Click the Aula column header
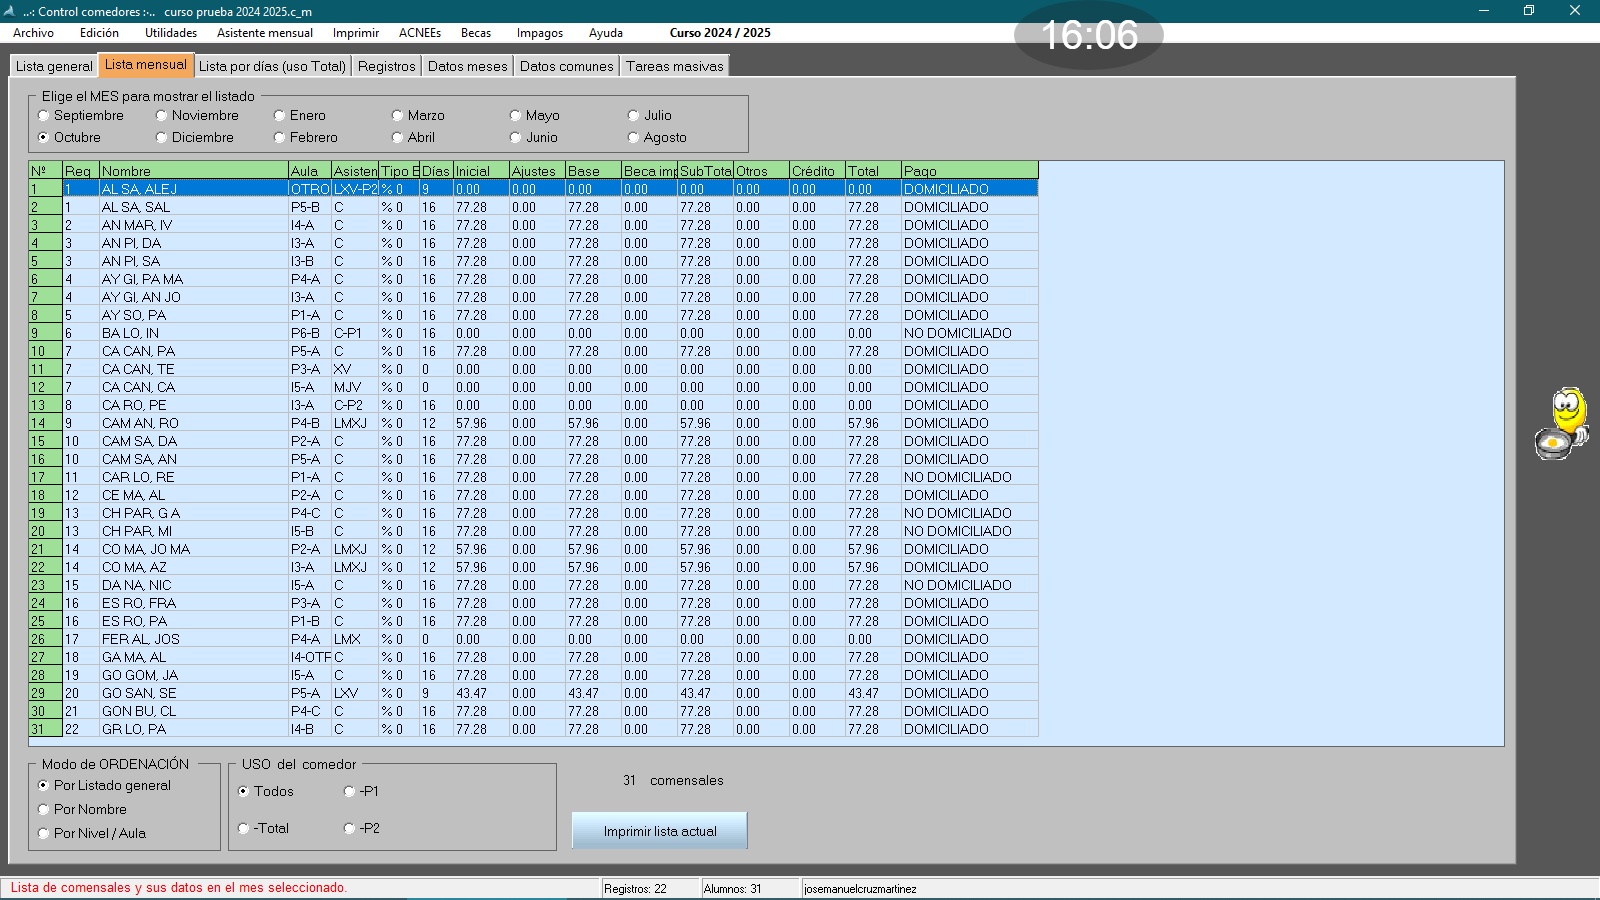The width and height of the screenshot is (1600, 900). point(310,171)
